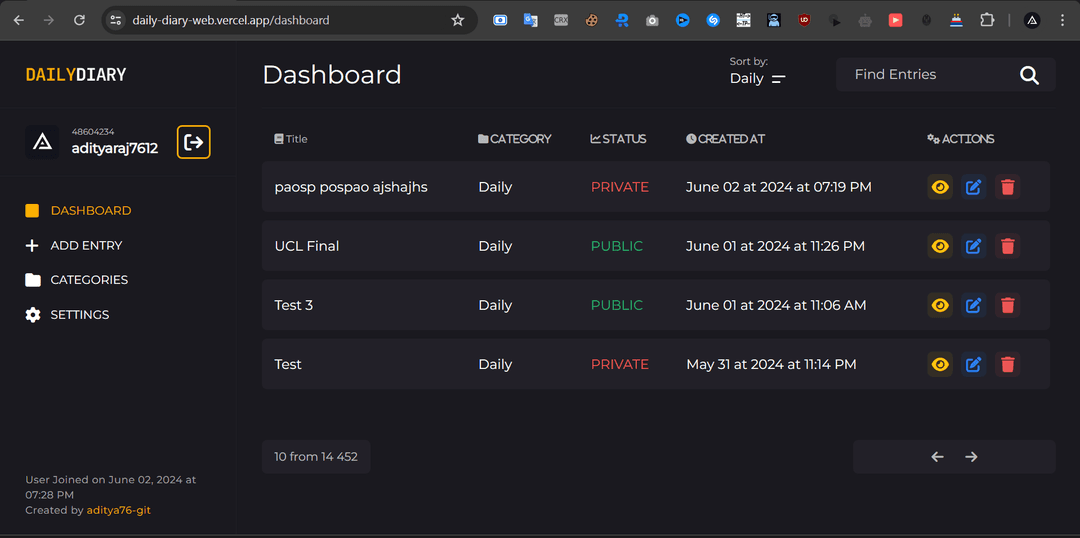Viewport: 1080px width, 538px height.
Task: Open Settings in the sidebar
Action: click(x=80, y=315)
